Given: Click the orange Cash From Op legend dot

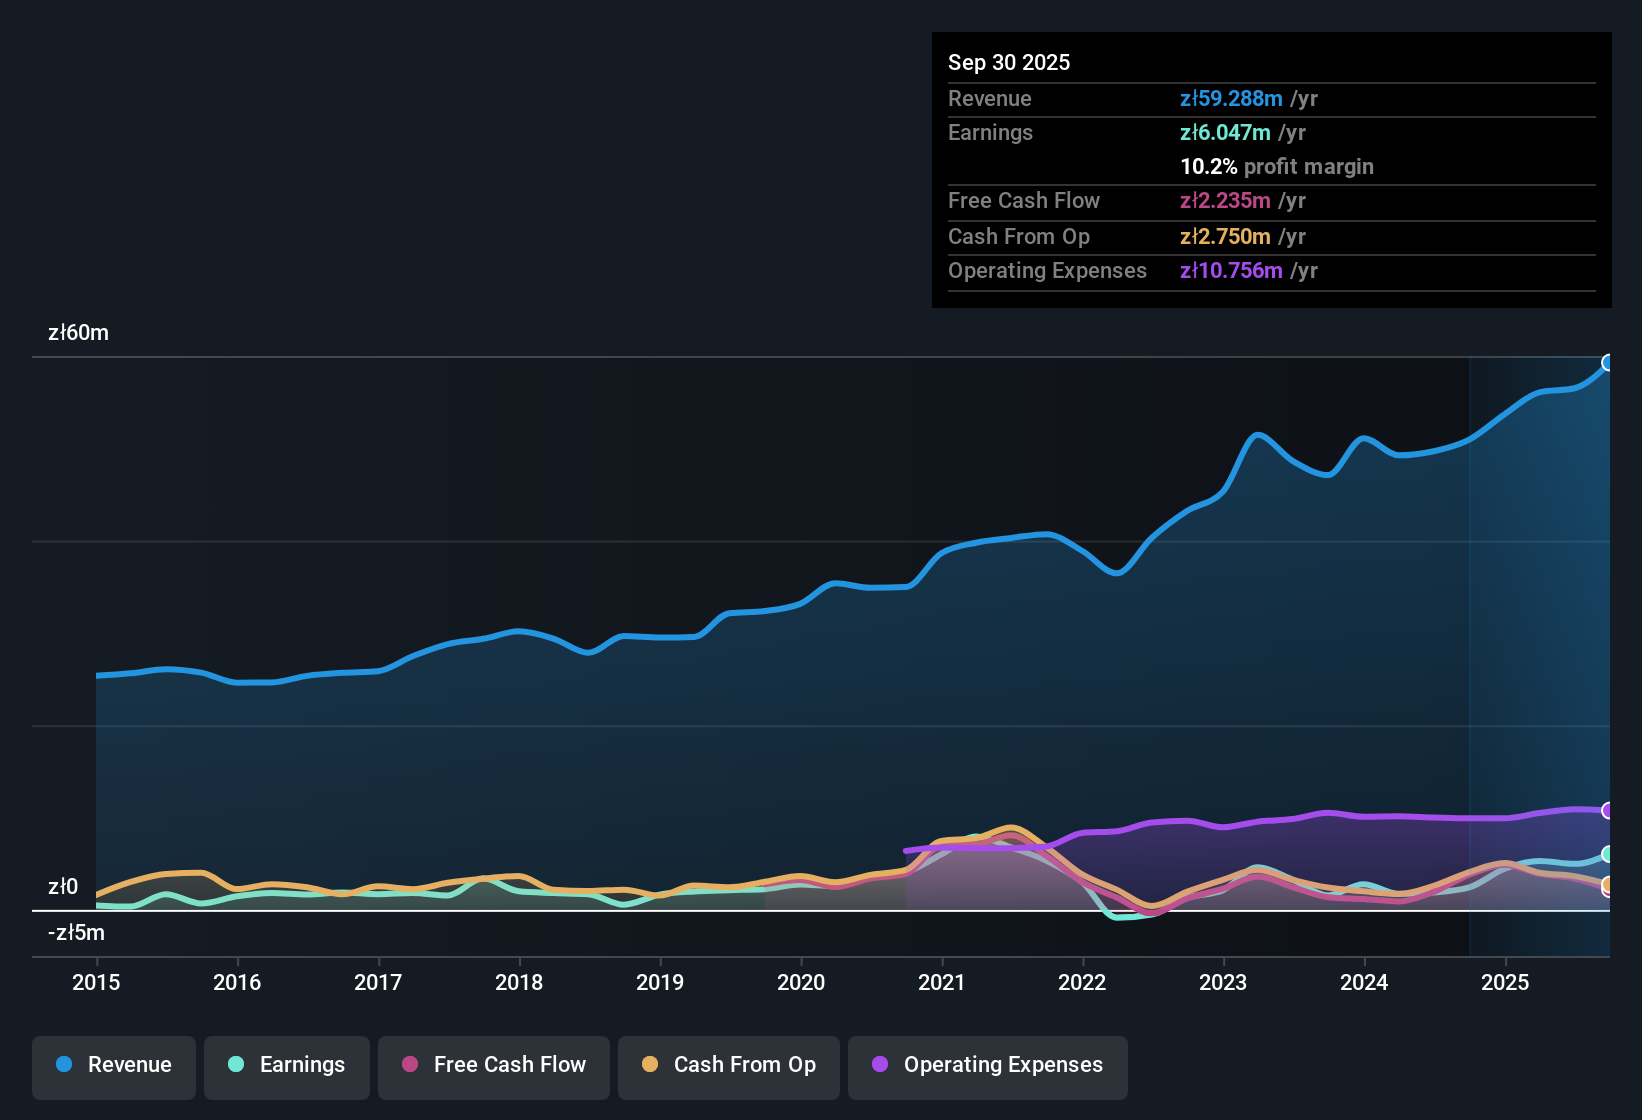Looking at the screenshot, I should coord(649,1065).
